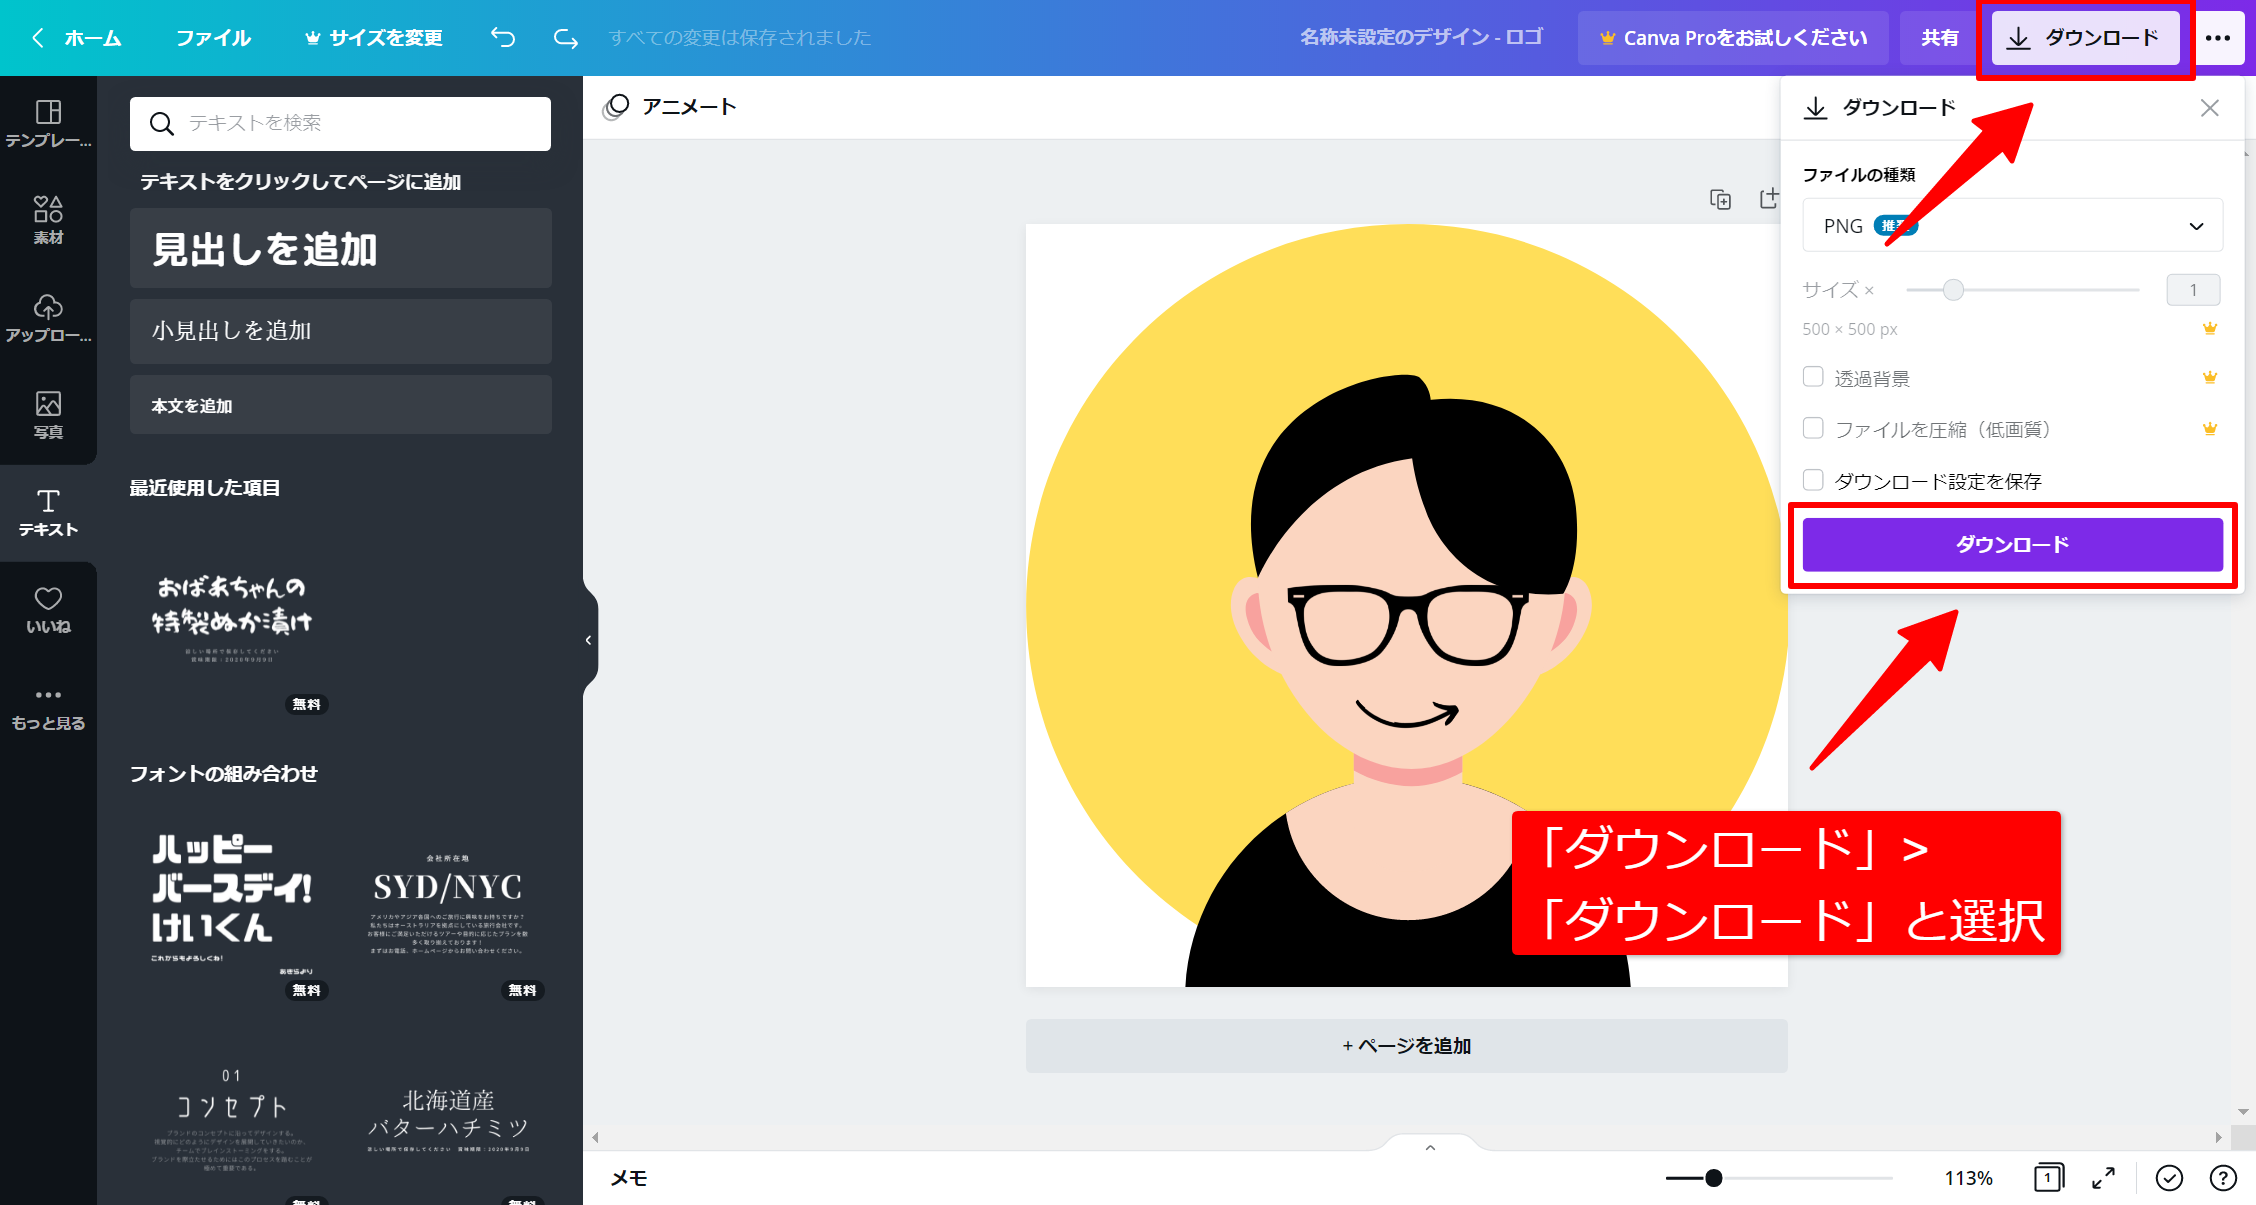Click the crown icon next to サイズを変更
This screenshot has width=2256, height=1205.
click(x=313, y=38)
